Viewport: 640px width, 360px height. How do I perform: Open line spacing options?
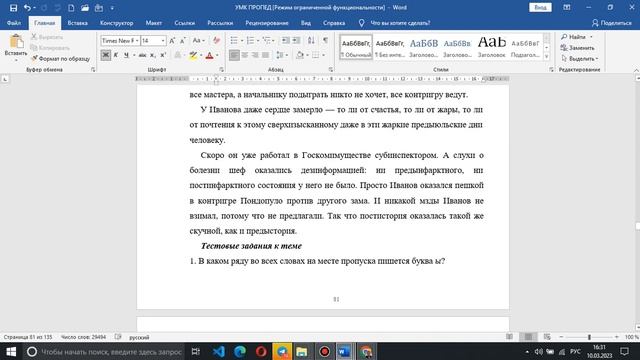(282, 55)
